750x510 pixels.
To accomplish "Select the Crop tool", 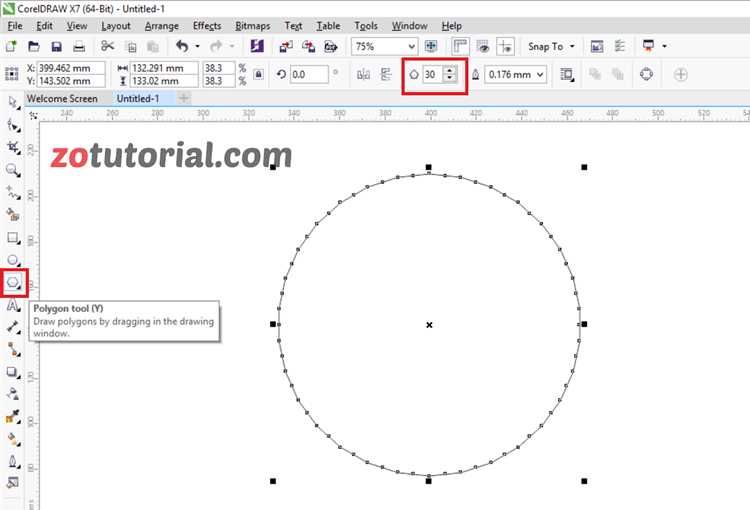I will [13, 147].
